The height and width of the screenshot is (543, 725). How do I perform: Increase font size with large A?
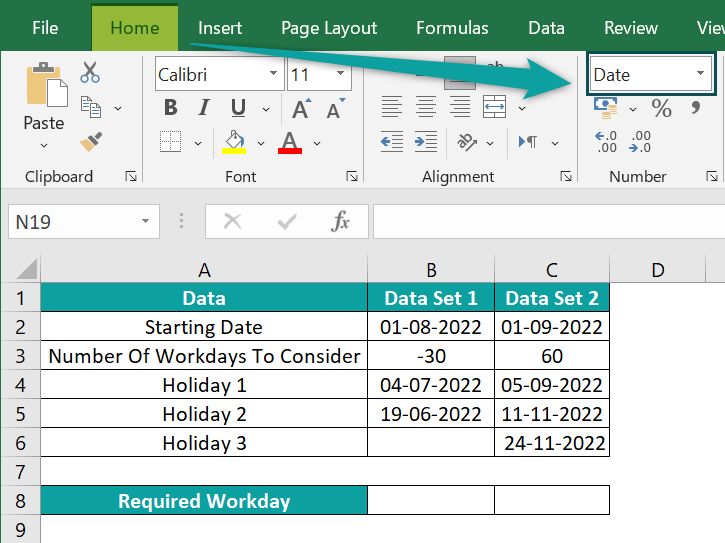click(x=301, y=108)
